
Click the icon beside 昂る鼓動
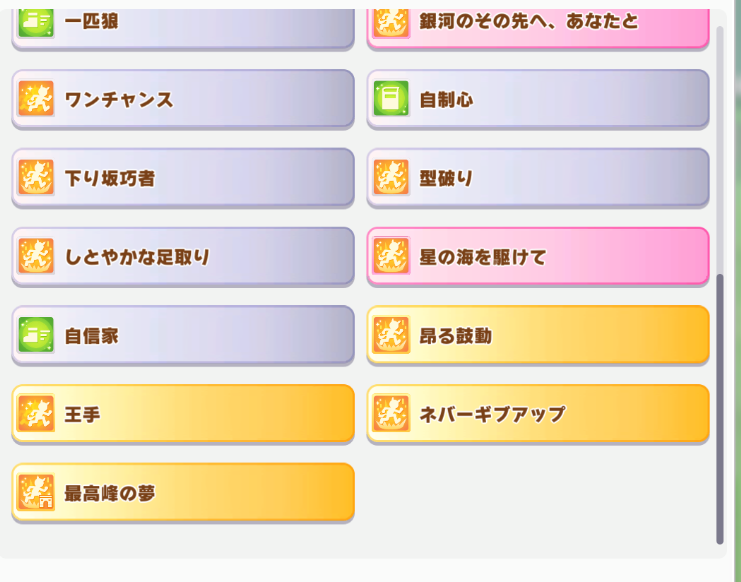click(x=391, y=335)
